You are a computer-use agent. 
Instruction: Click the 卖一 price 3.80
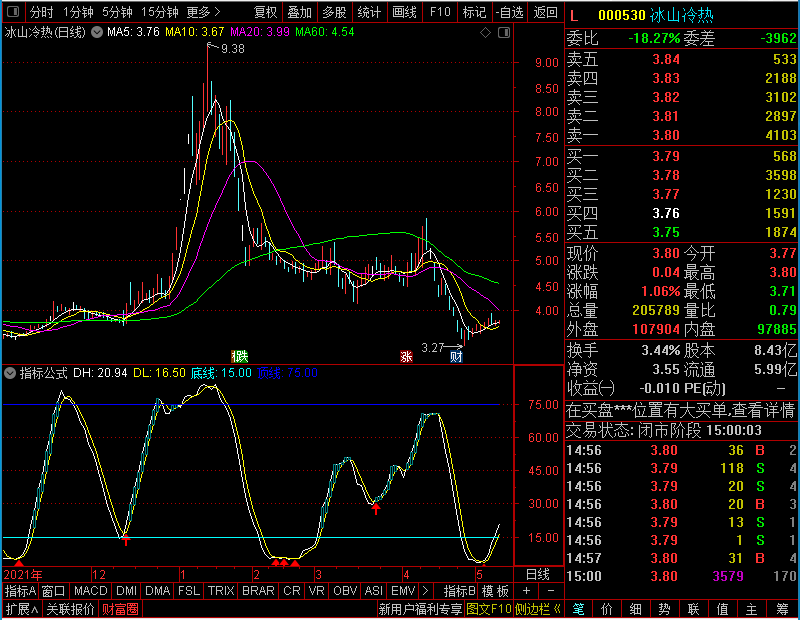click(666, 135)
